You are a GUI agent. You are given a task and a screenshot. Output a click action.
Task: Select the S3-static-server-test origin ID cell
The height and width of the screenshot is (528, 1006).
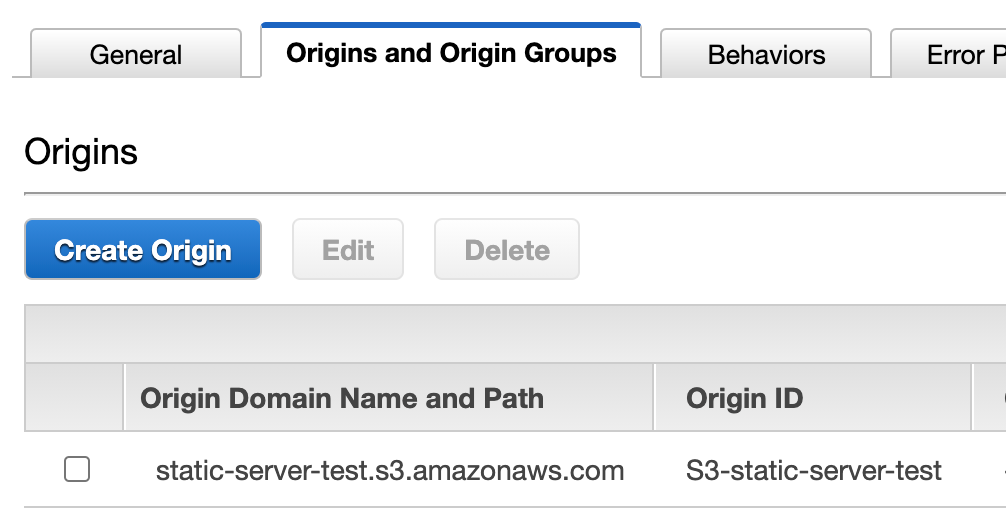(x=814, y=470)
